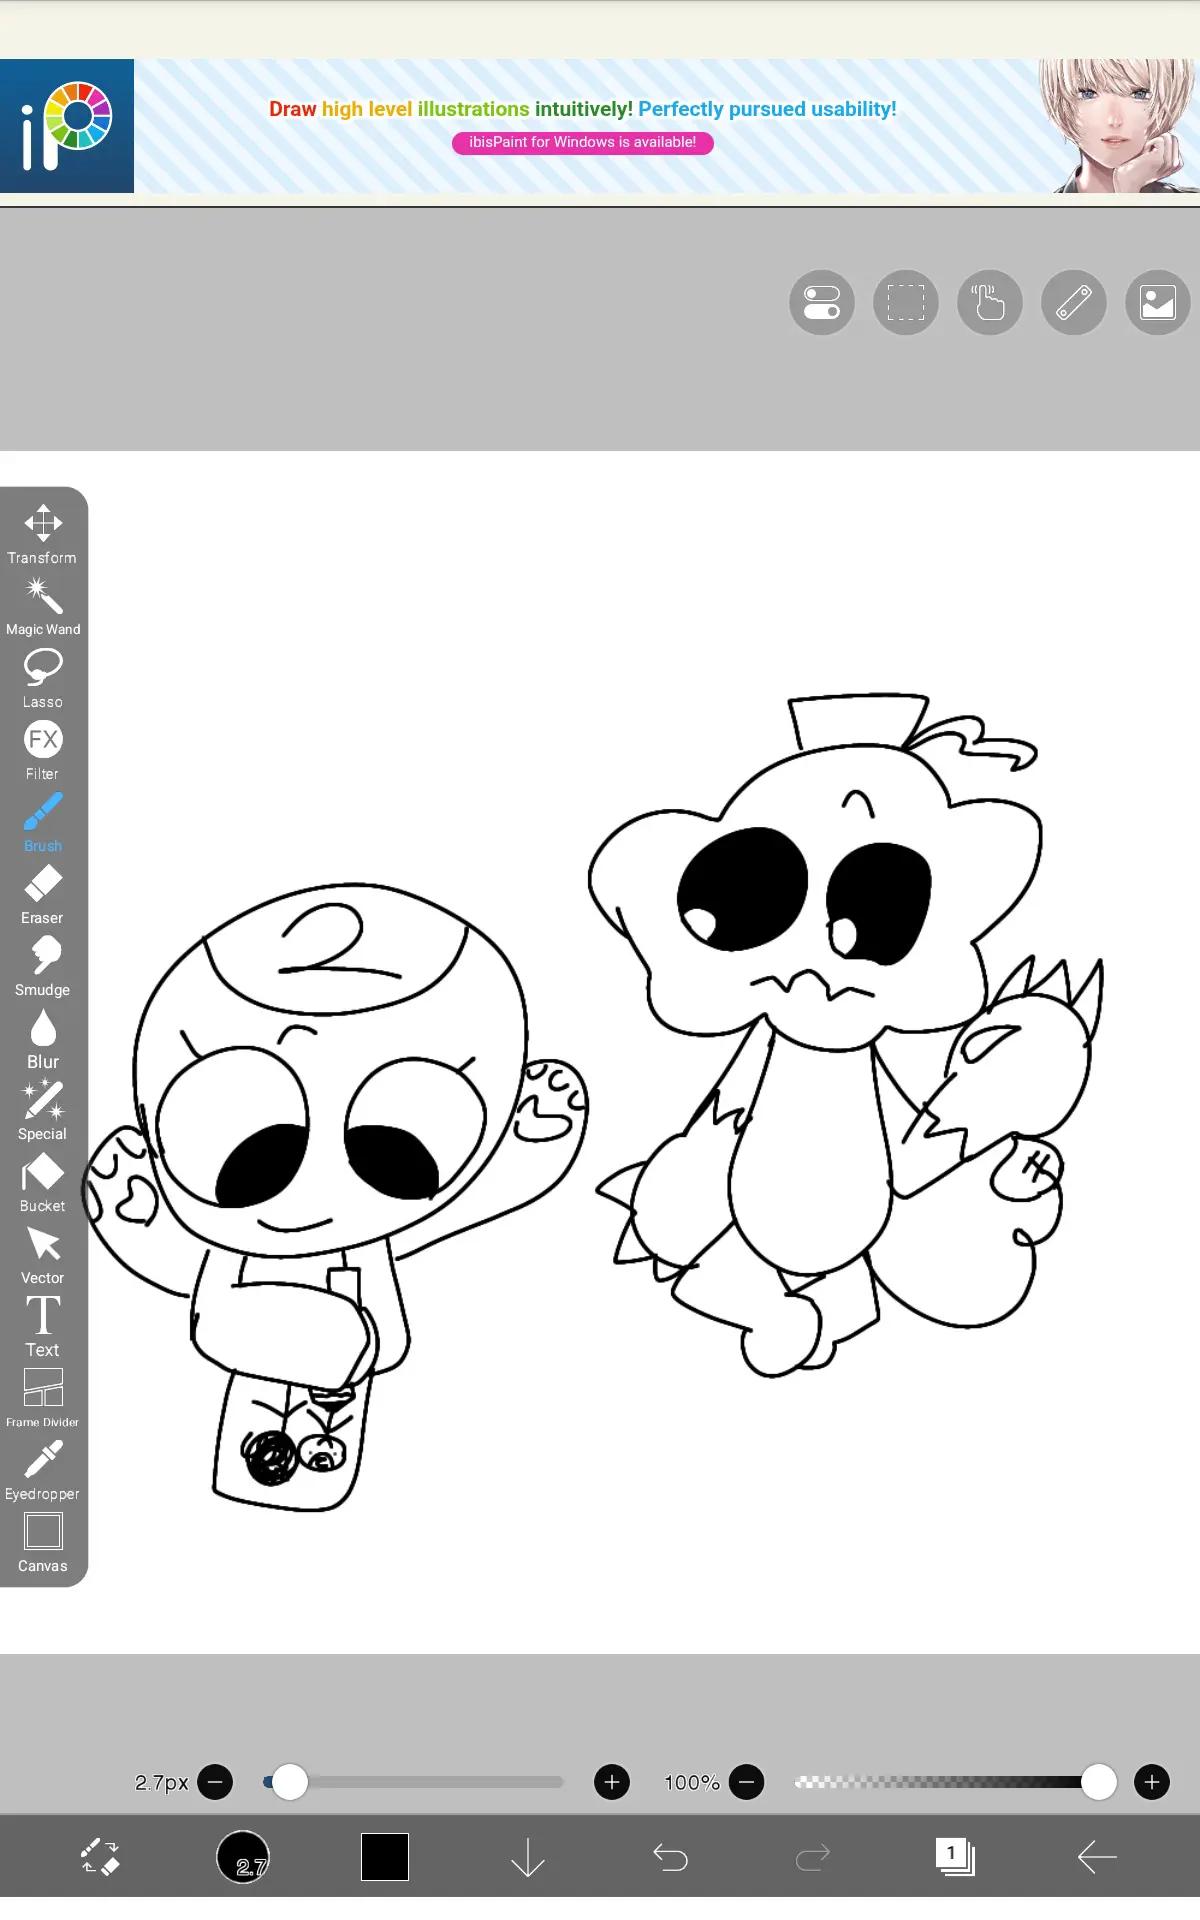Open the layers panel showing 1

coord(955,1857)
